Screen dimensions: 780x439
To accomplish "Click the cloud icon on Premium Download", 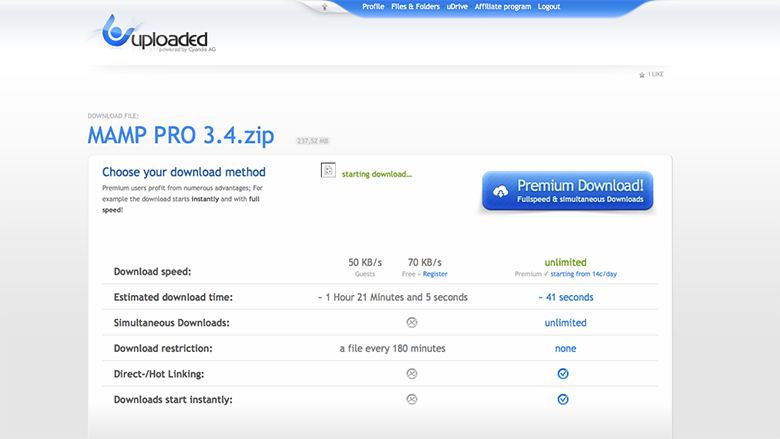I will tap(500, 190).
